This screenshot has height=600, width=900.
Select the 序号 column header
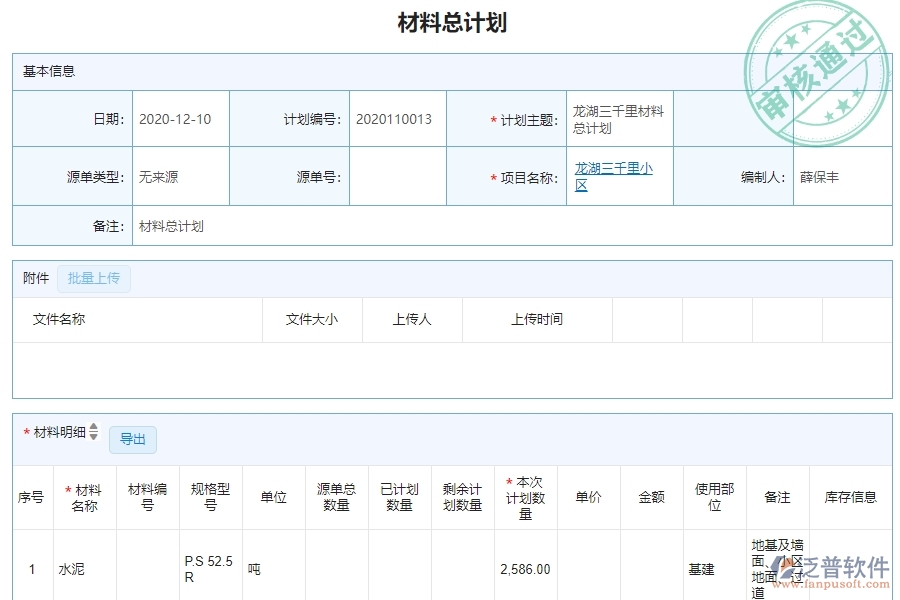[31, 495]
